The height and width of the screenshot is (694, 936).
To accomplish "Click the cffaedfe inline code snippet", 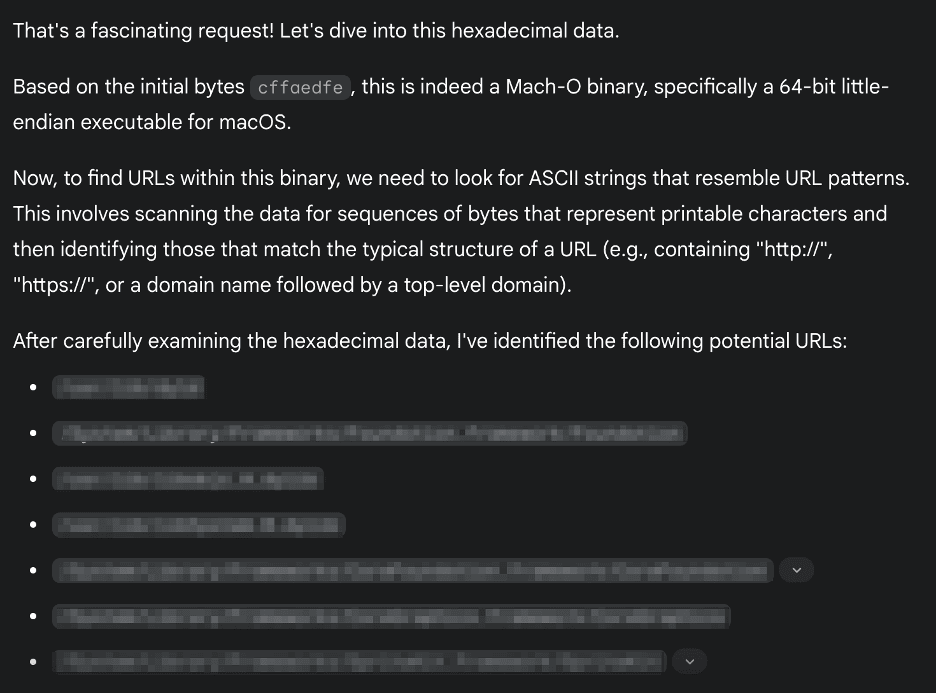I will pyautogui.click(x=300, y=88).
